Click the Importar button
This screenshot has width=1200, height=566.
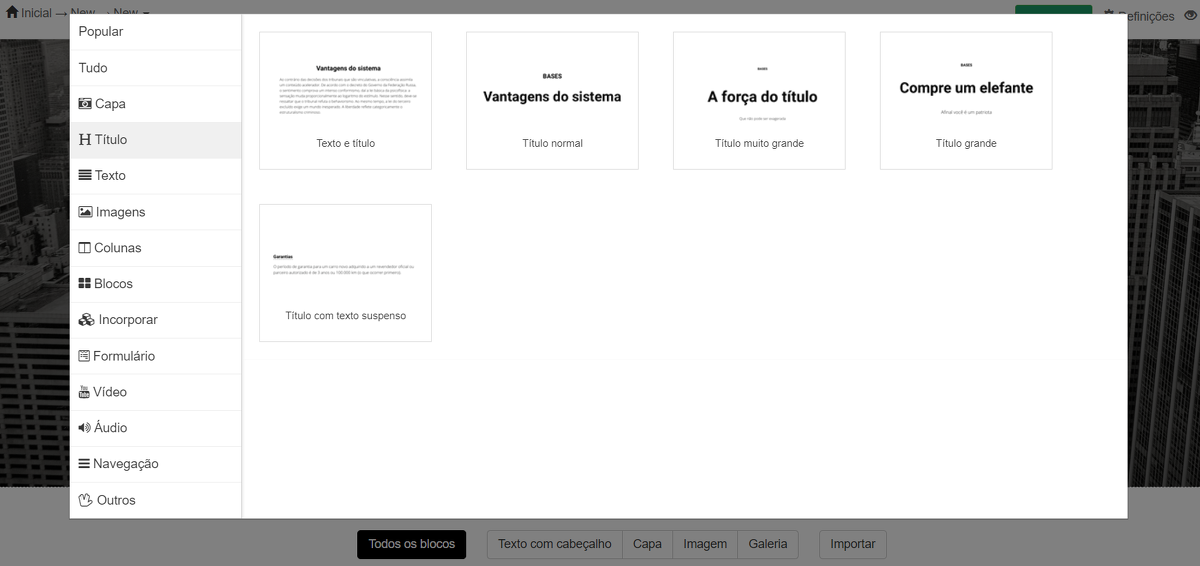(852, 544)
